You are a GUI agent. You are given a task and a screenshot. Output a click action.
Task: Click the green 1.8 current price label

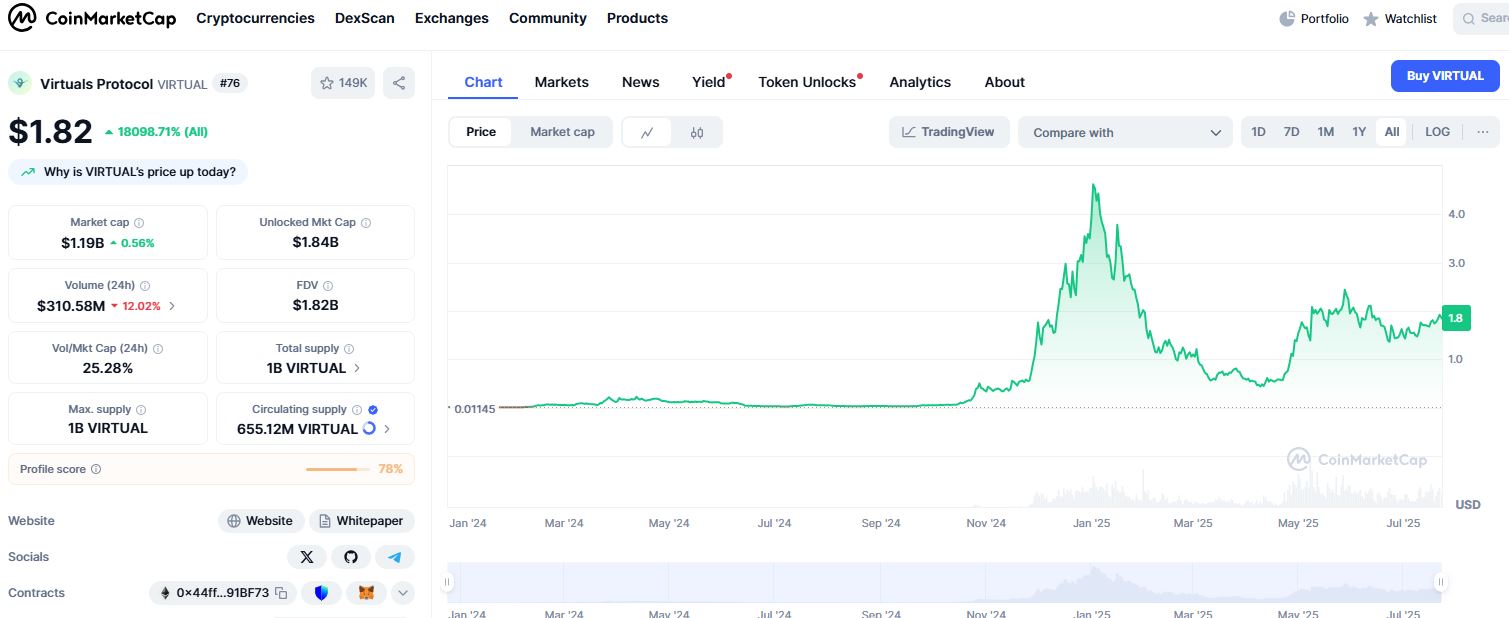coord(1456,318)
